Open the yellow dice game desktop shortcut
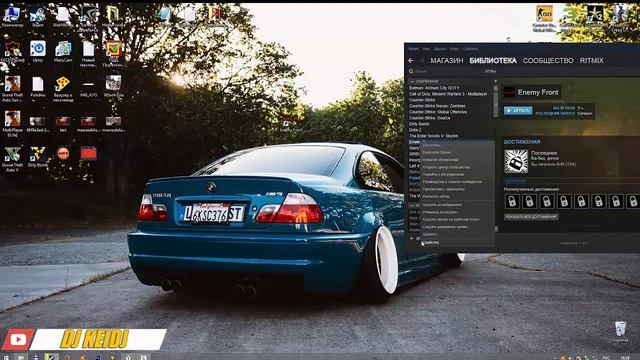Viewport: 640px width, 360px height. coord(63,88)
